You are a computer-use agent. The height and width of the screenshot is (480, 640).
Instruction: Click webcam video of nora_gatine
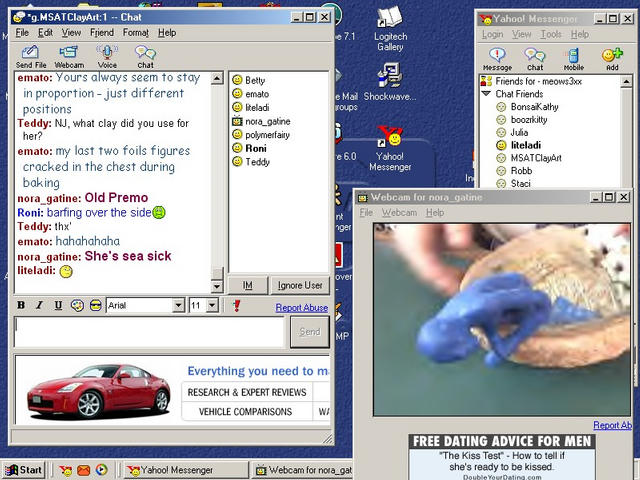click(502, 320)
